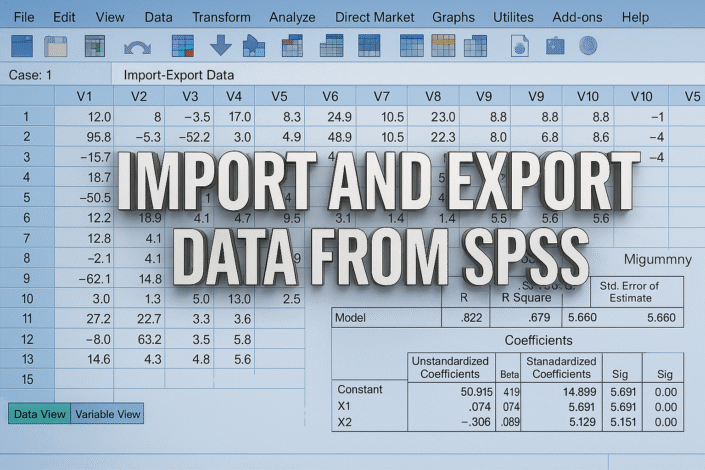The width and height of the screenshot is (705, 470).
Task: Switch to the Data View tab
Action: [40, 414]
